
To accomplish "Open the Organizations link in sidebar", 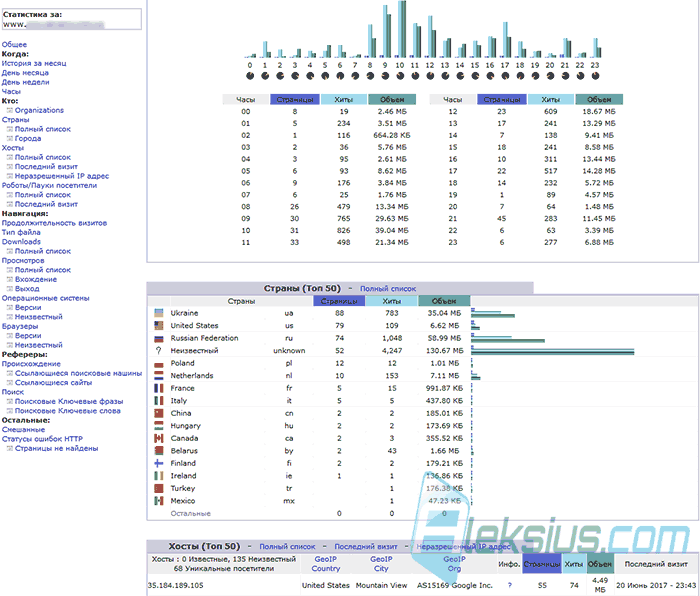I will 39,110.
